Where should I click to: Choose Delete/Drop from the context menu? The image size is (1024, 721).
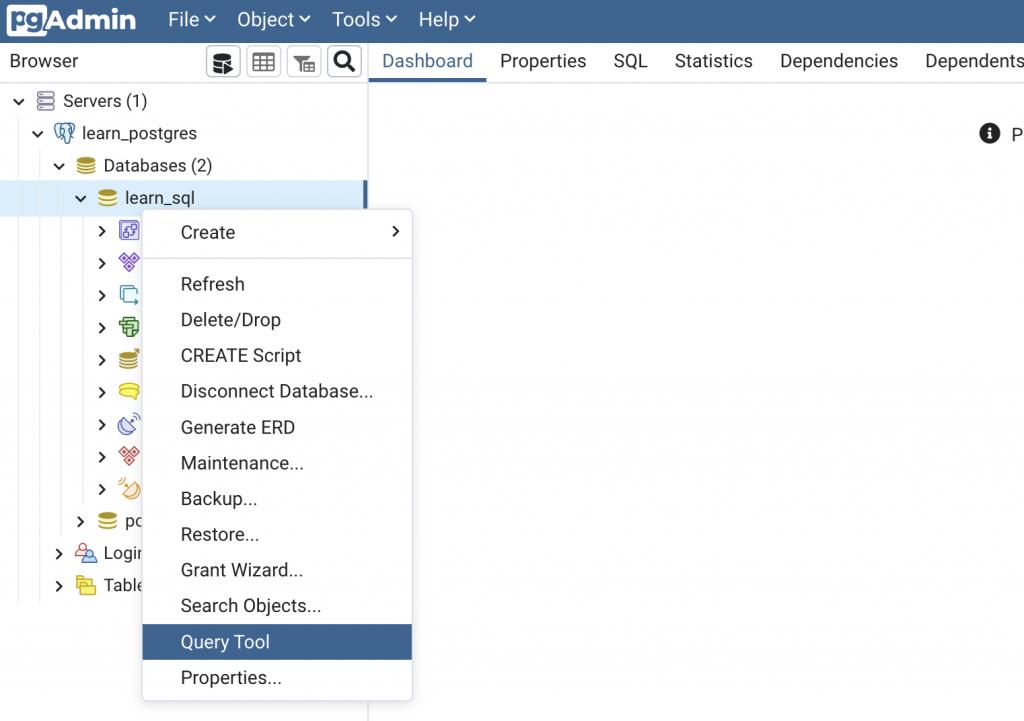[277, 320]
